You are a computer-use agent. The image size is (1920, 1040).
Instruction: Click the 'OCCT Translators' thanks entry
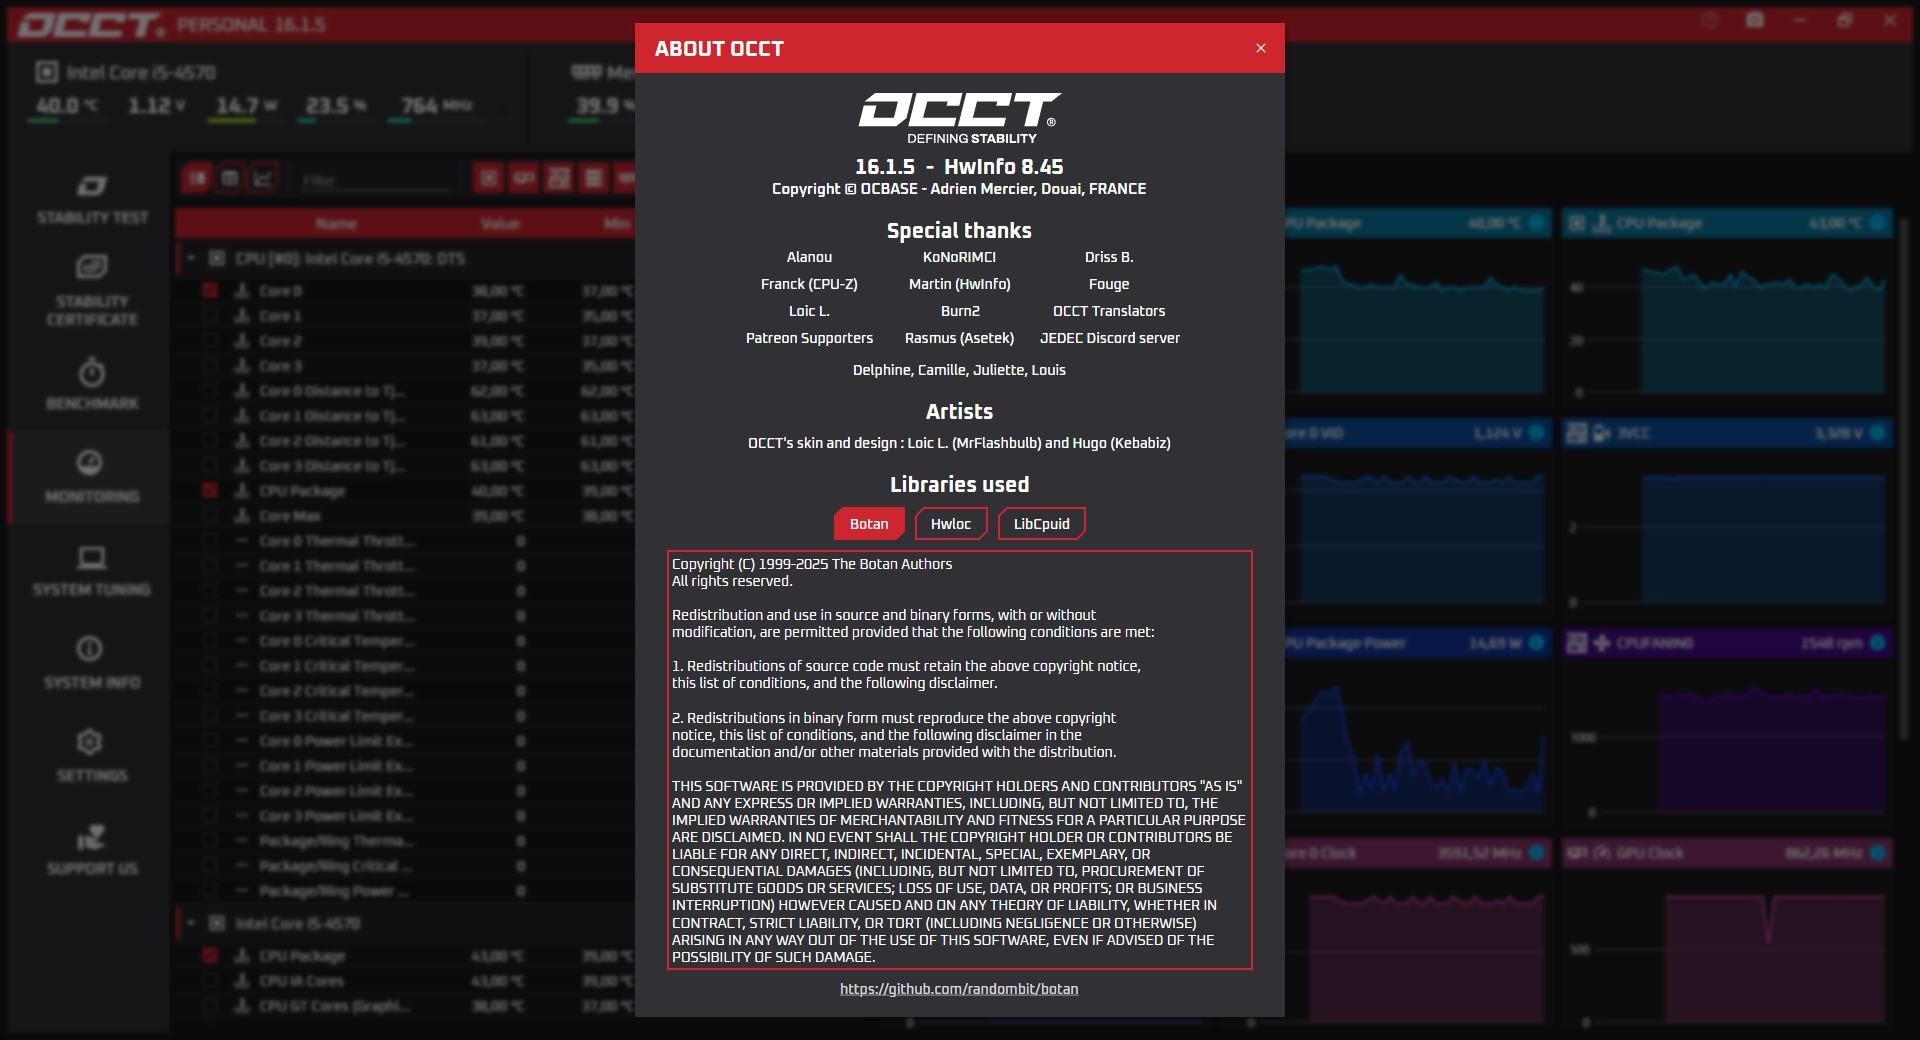(x=1109, y=311)
